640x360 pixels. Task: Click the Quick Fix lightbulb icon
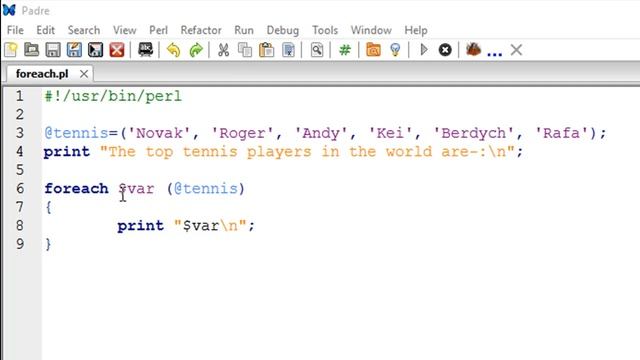tap(395, 50)
